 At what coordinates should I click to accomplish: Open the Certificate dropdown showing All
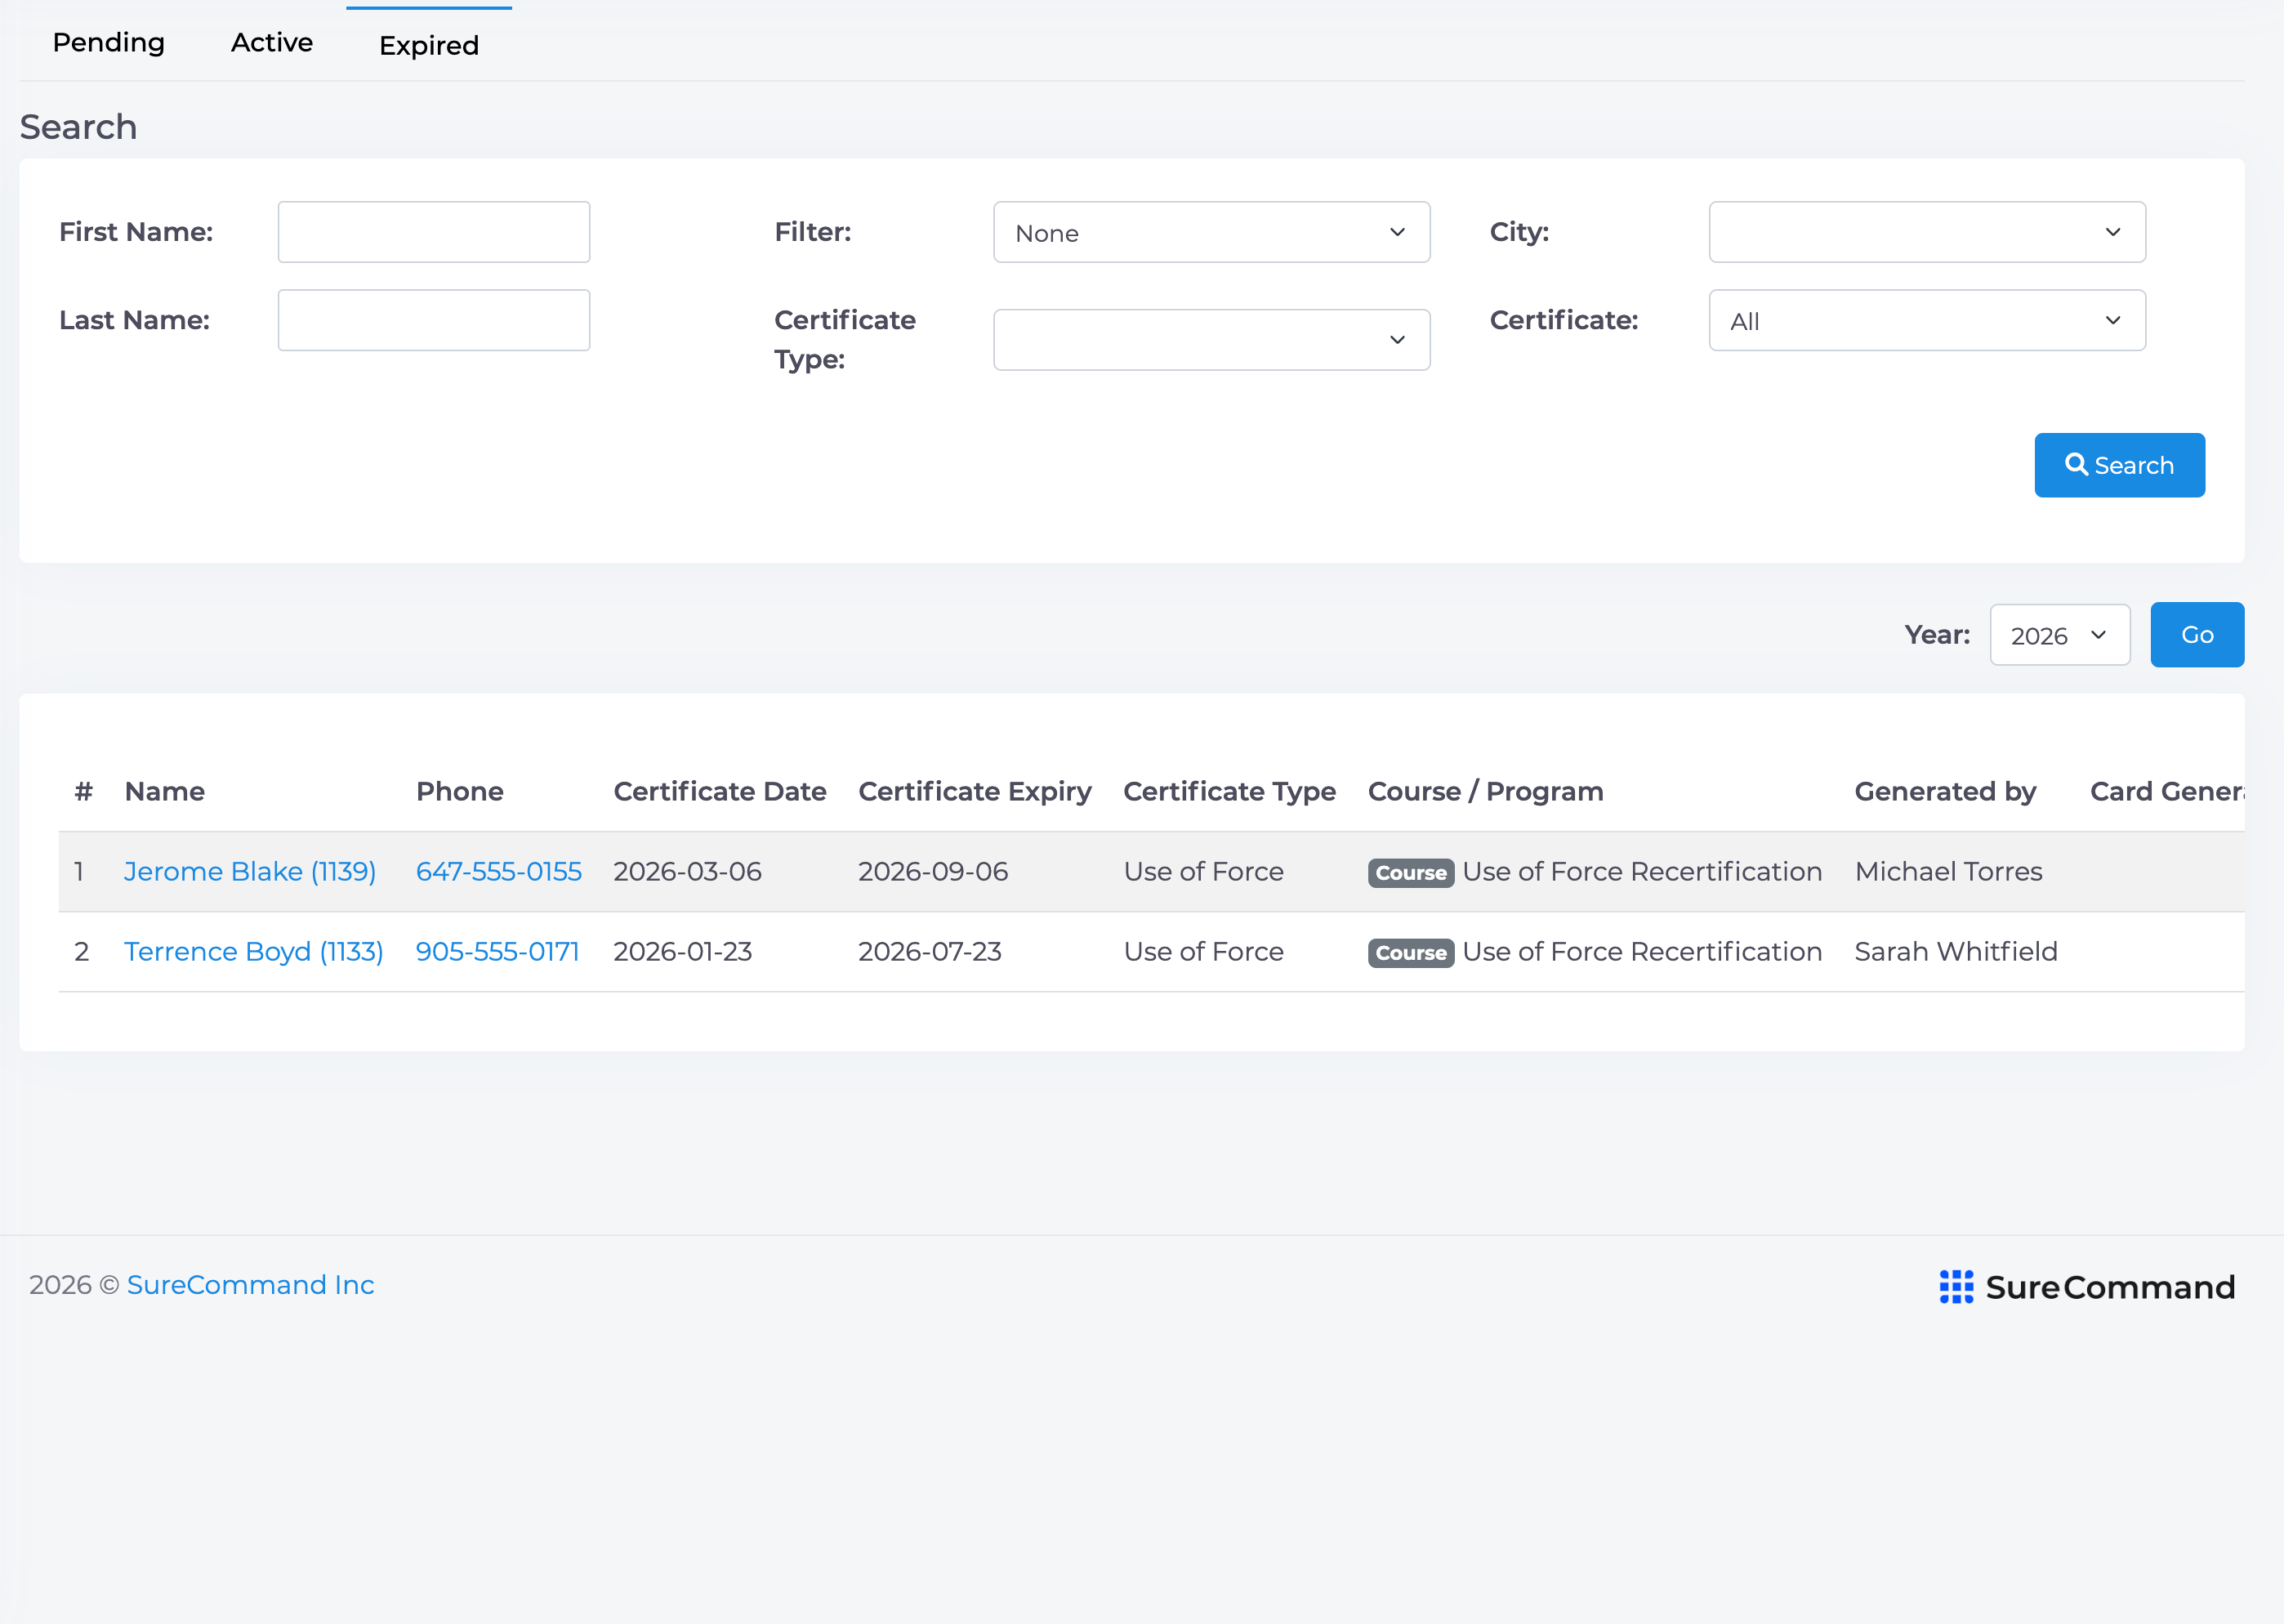pyautogui.click(x=1927, y=320)
